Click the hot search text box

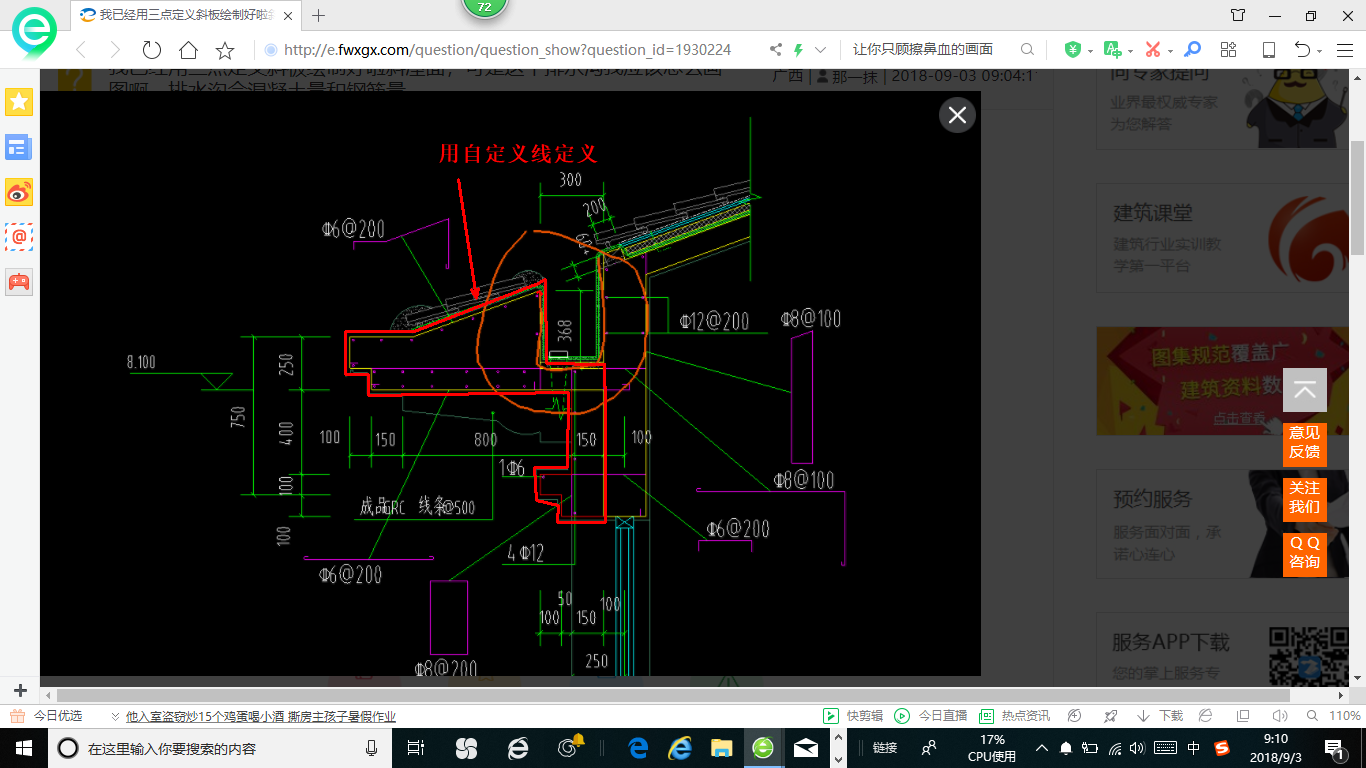[923, 50]
